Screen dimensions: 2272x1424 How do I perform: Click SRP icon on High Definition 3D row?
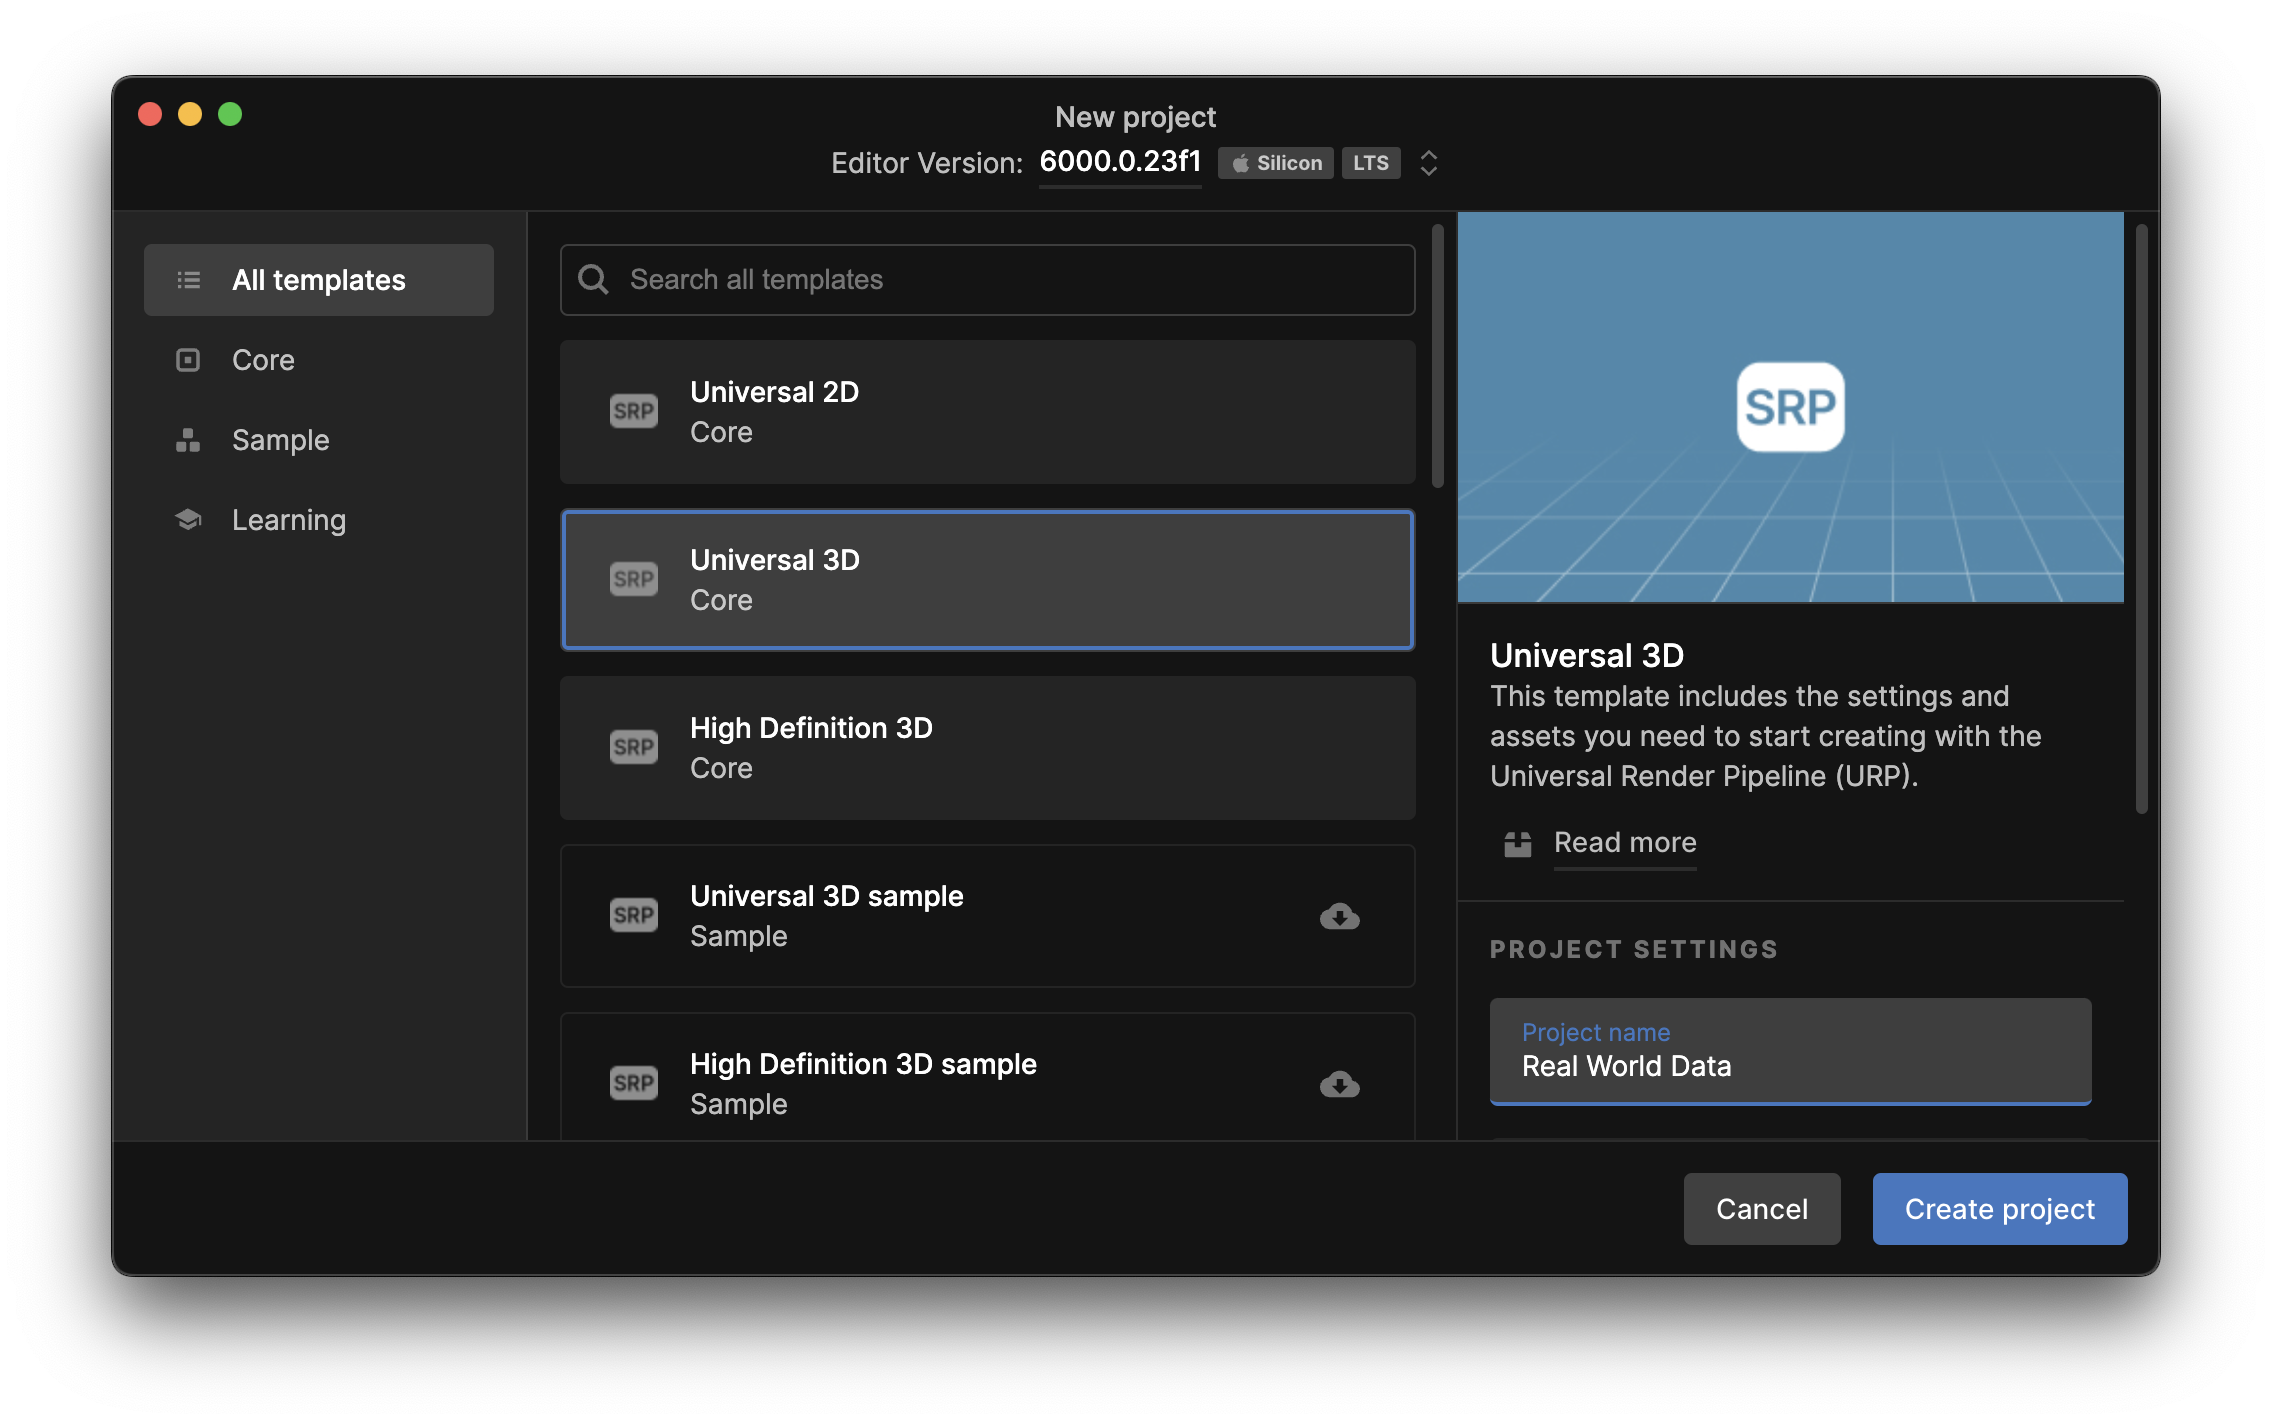click(x=634, y=747)
